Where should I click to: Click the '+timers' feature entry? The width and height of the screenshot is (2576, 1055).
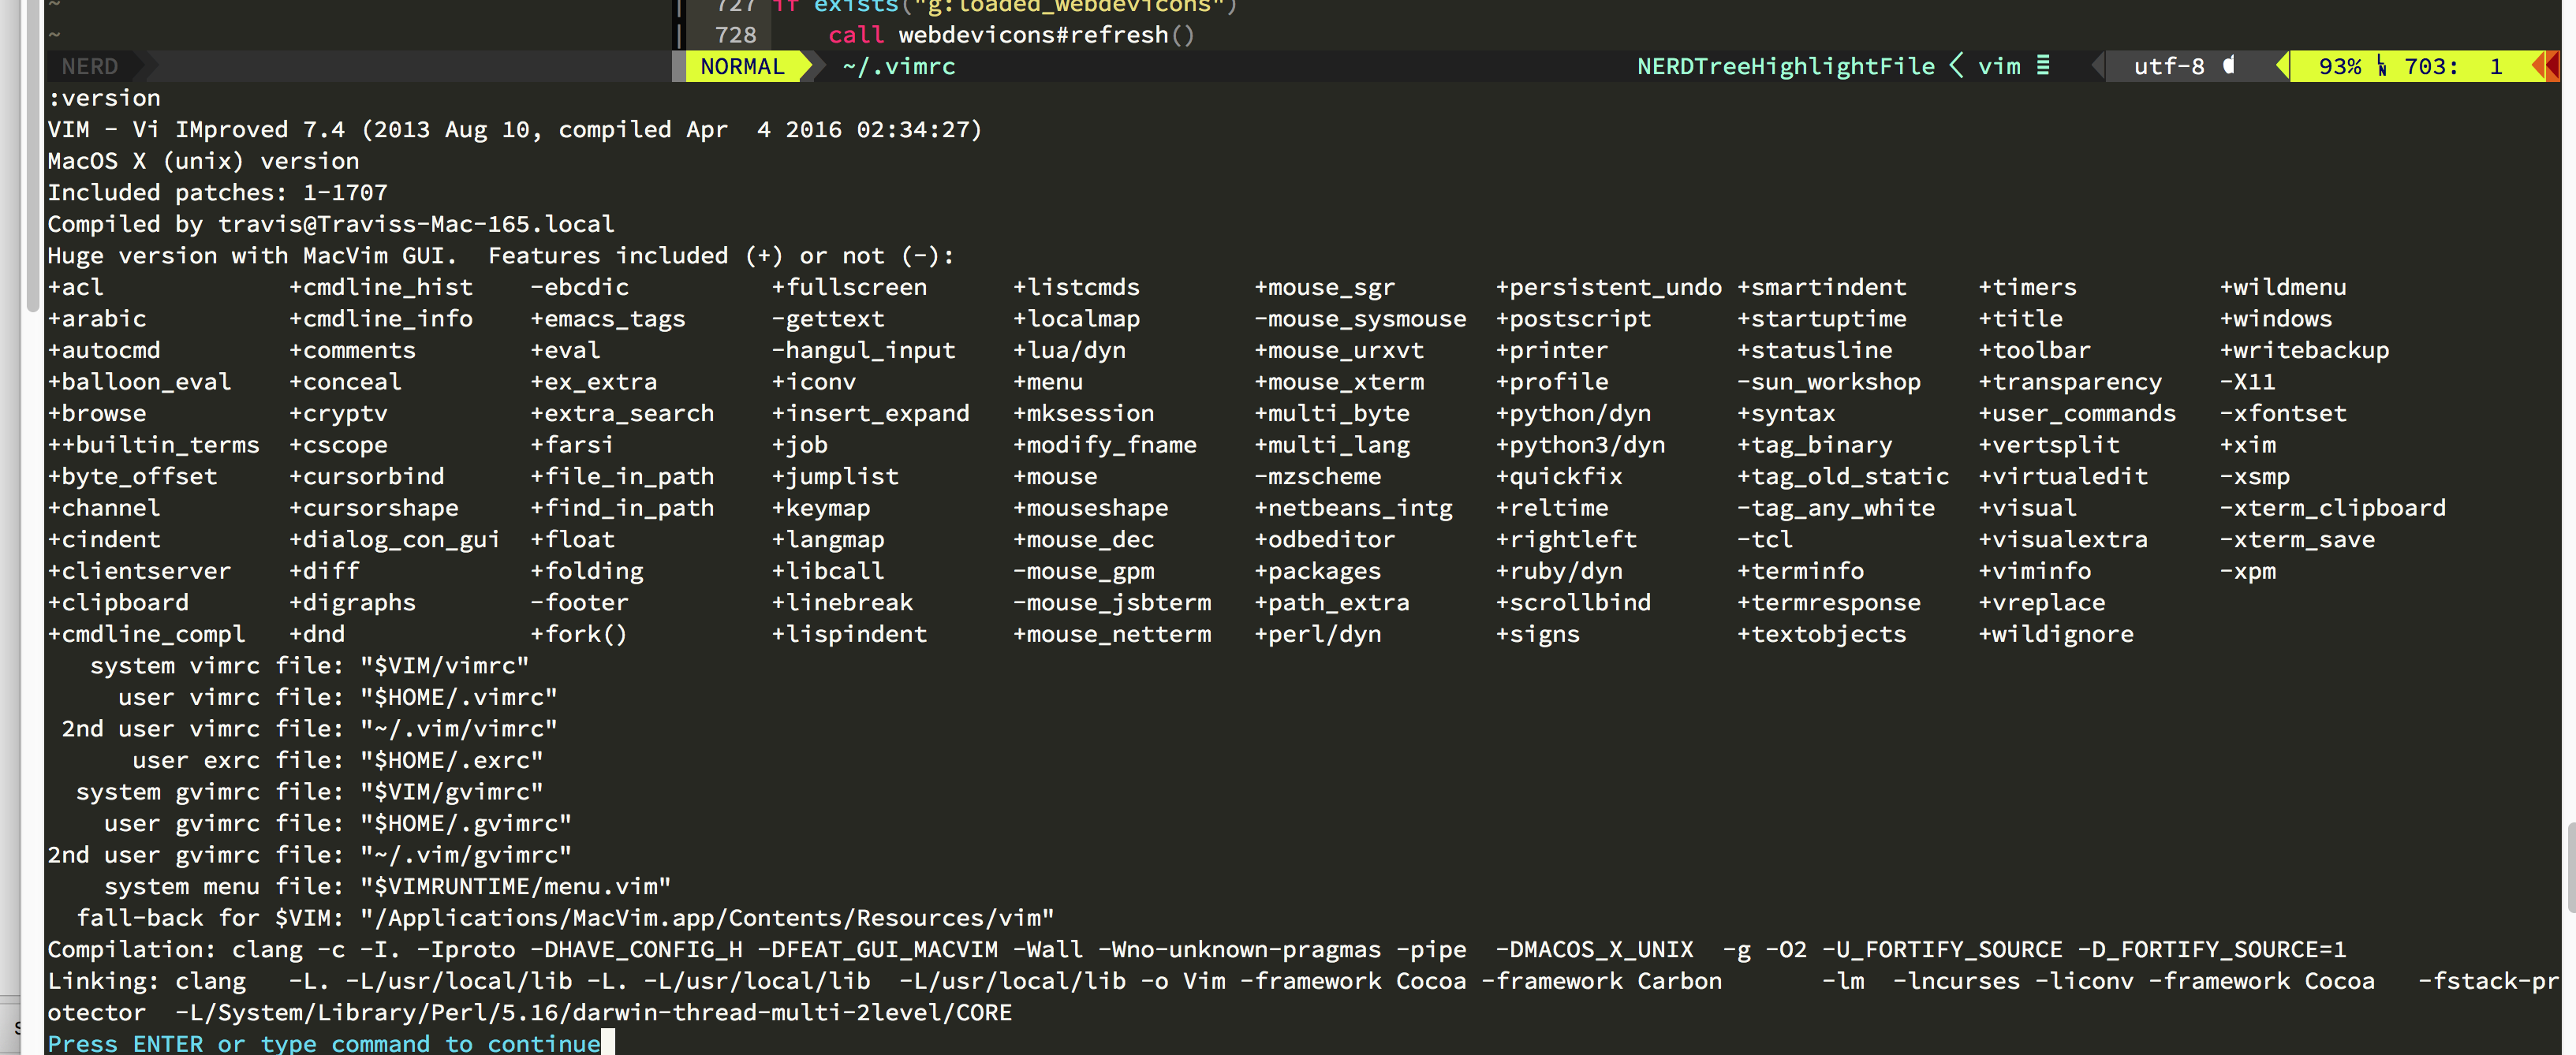tap(2028, 287)
